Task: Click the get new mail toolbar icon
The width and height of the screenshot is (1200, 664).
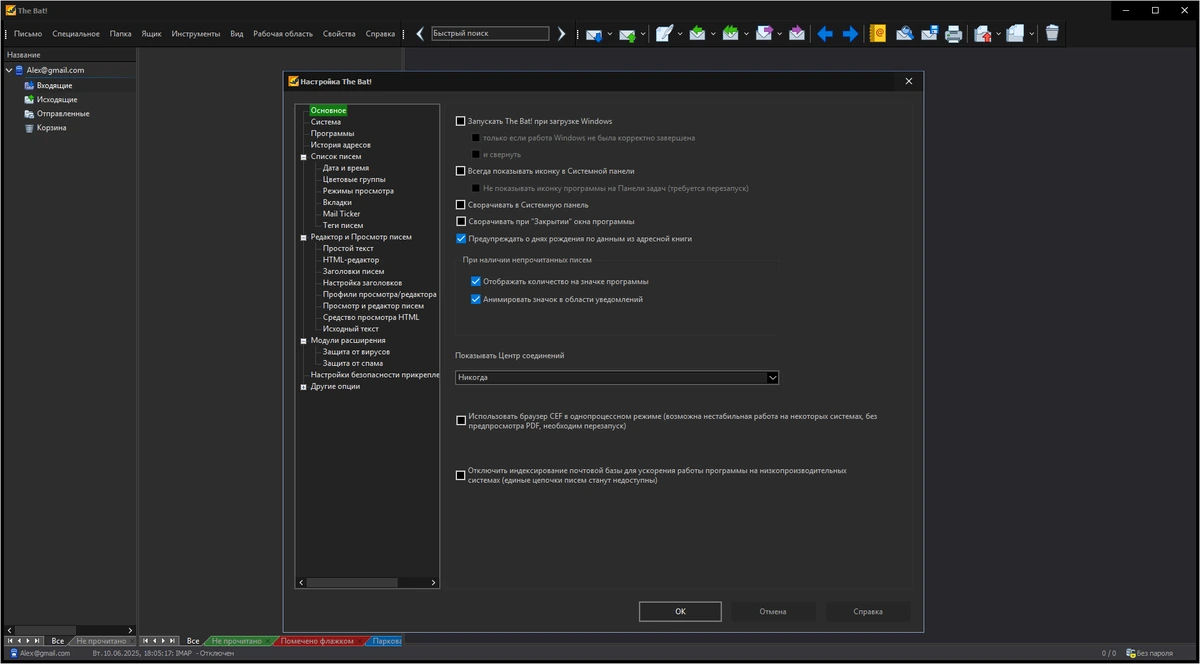Action: (x=594, y=34)
